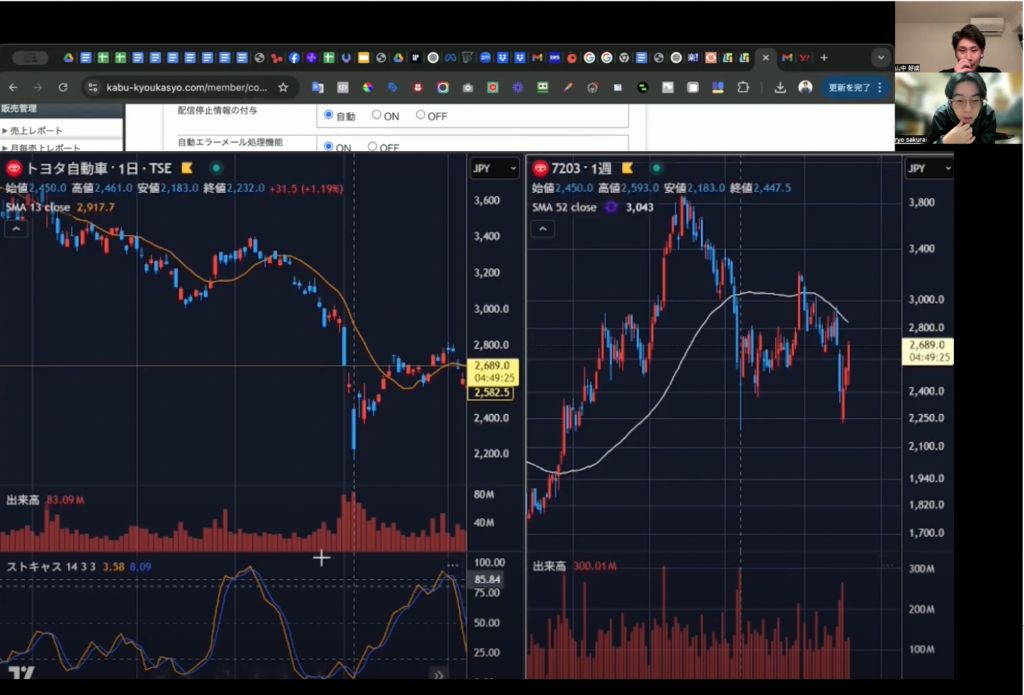Close the active browser tab
The image size is (1024, 695).
765,57
